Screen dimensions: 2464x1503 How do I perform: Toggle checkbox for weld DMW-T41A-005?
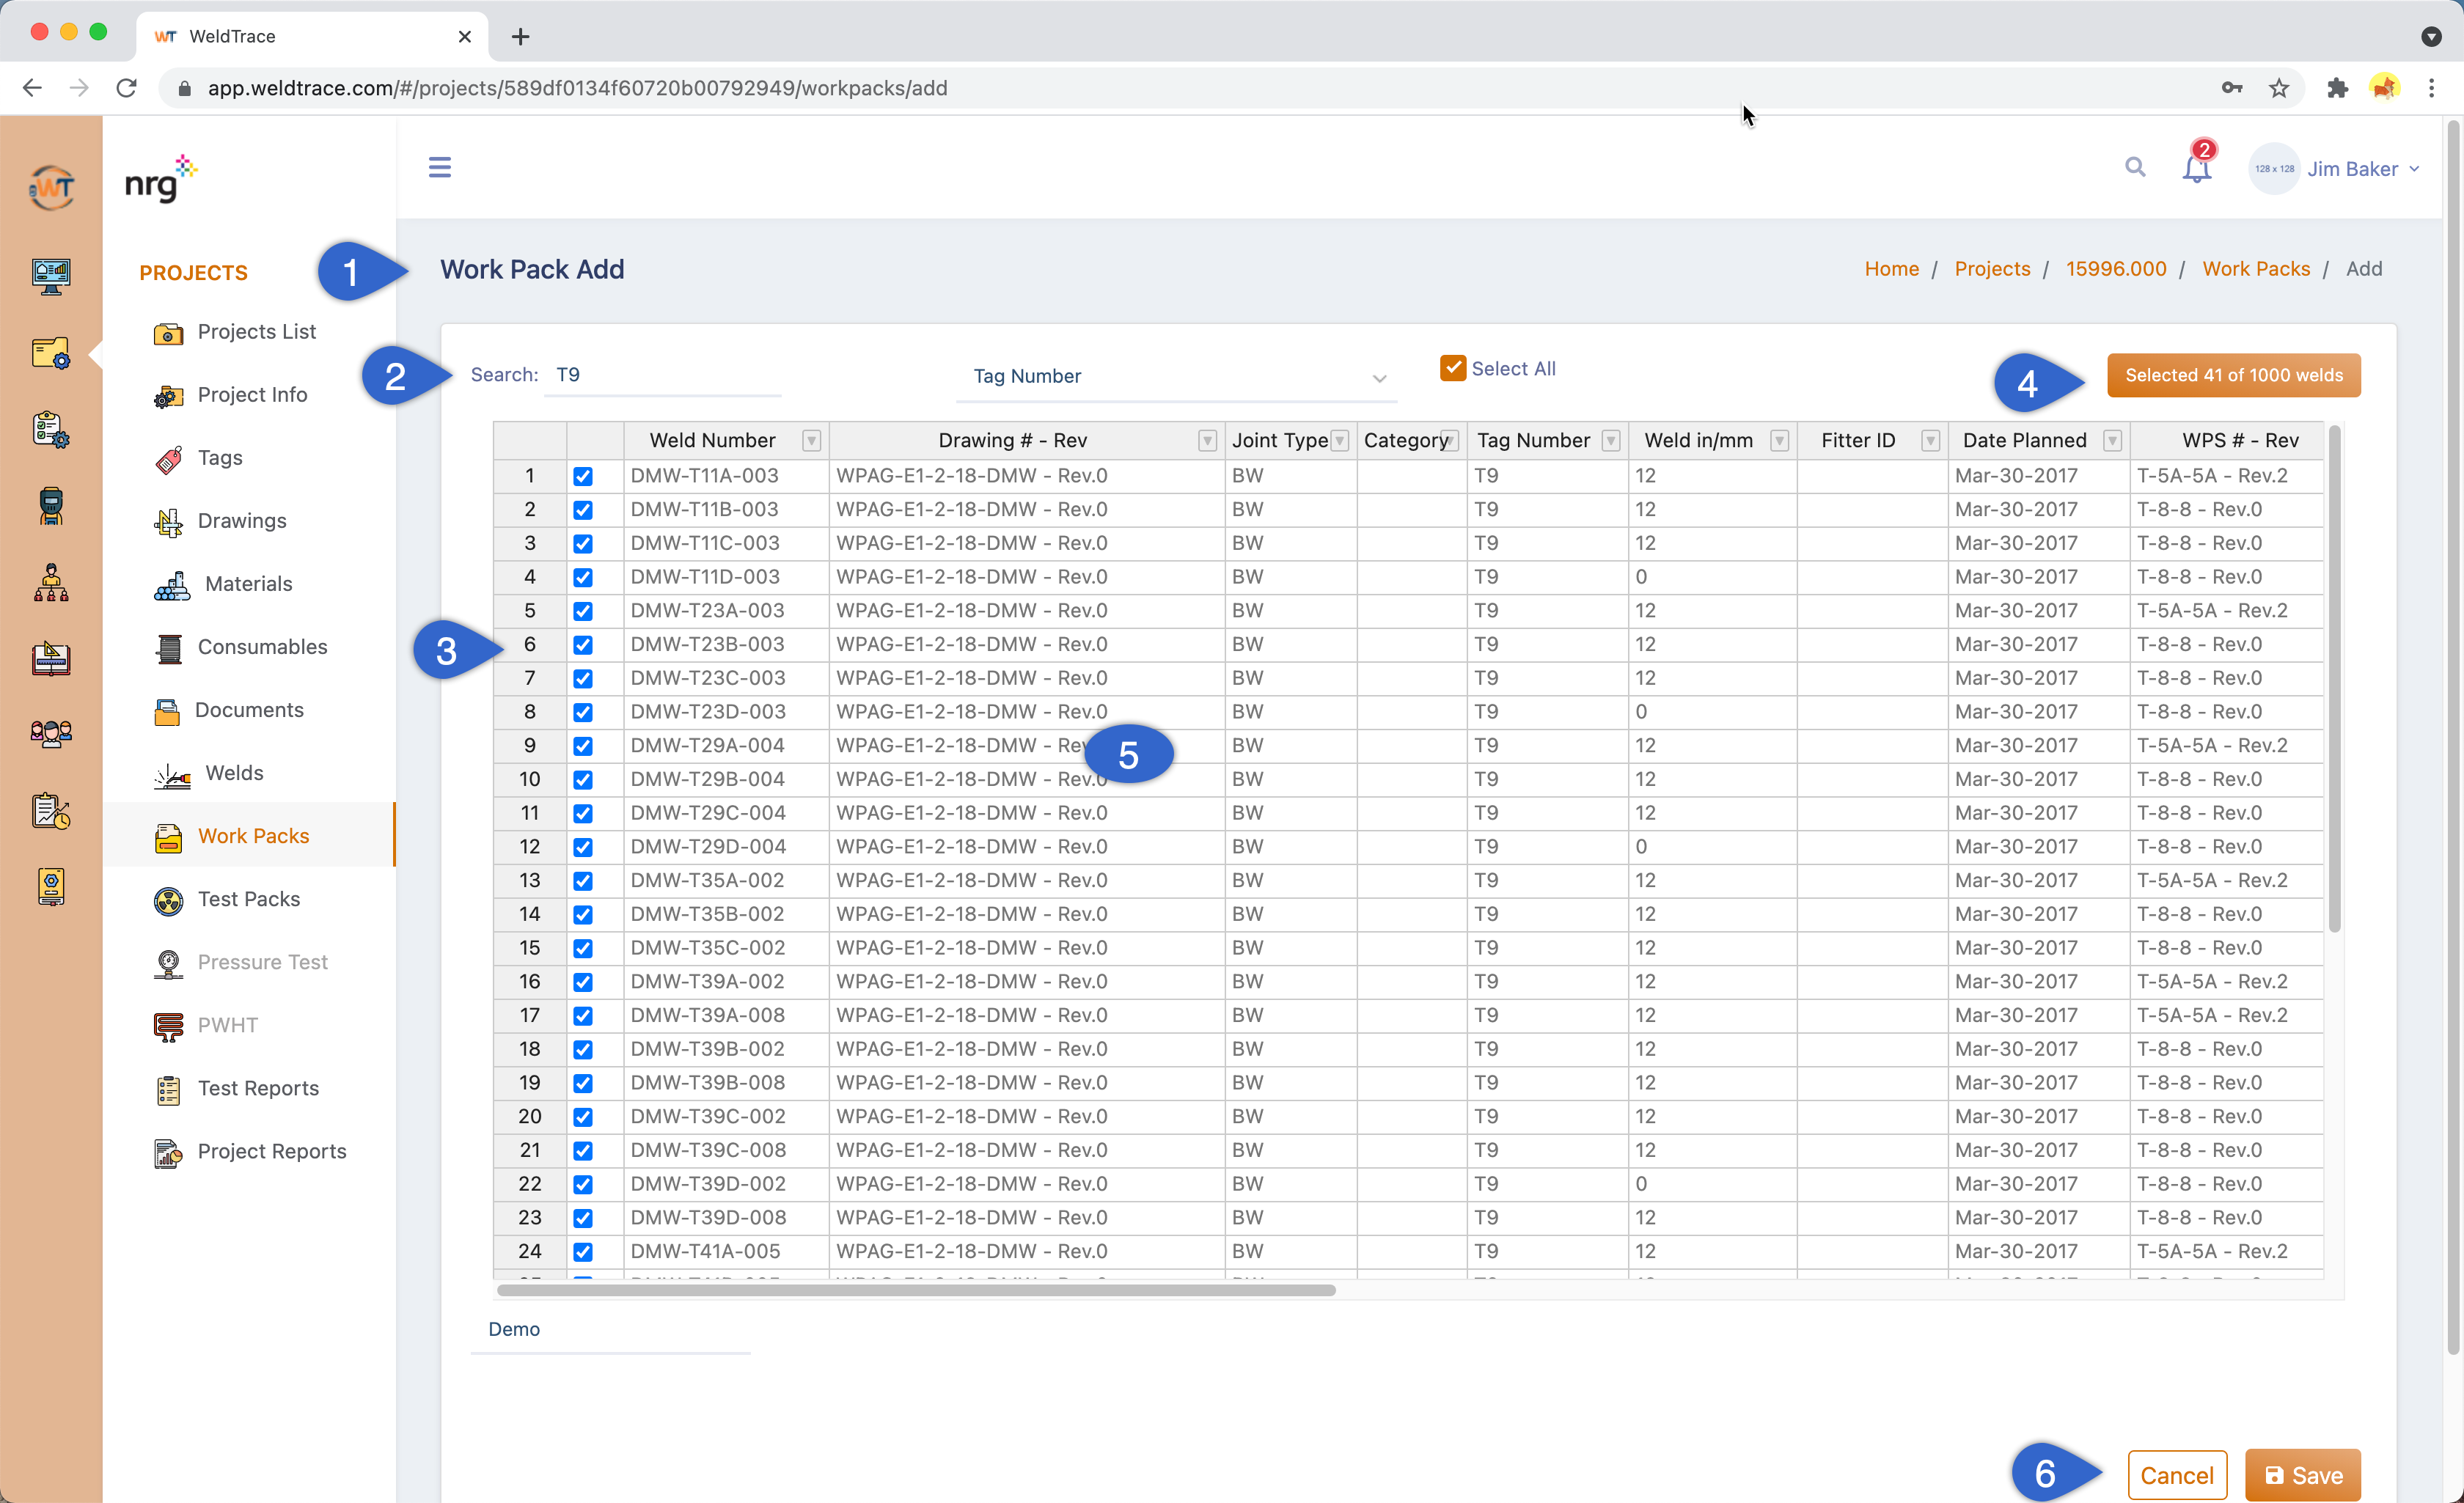pos(582,1252)
